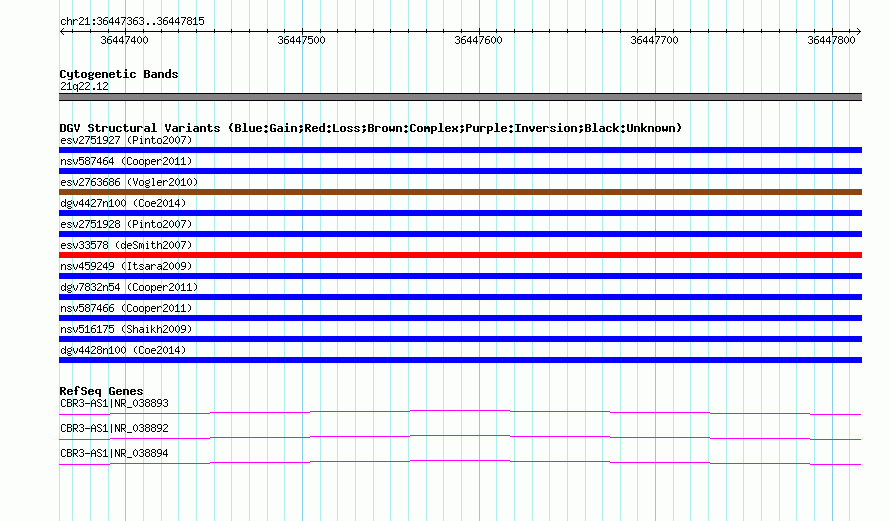Select the blue bar under dgv4427n100
This screenshot has height=521, width=890.
point(460,213)
